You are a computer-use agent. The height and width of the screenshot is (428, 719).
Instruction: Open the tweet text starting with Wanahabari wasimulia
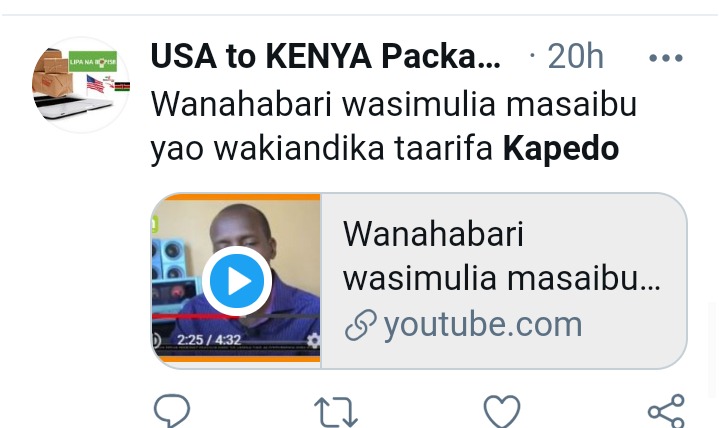(x=393, y=126)
